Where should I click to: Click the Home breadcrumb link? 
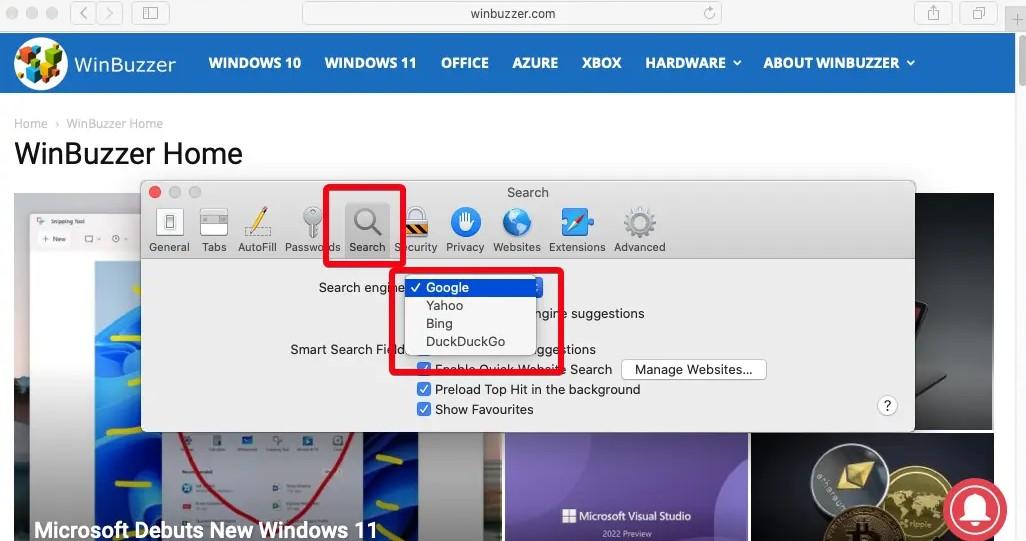click(31, 124)
